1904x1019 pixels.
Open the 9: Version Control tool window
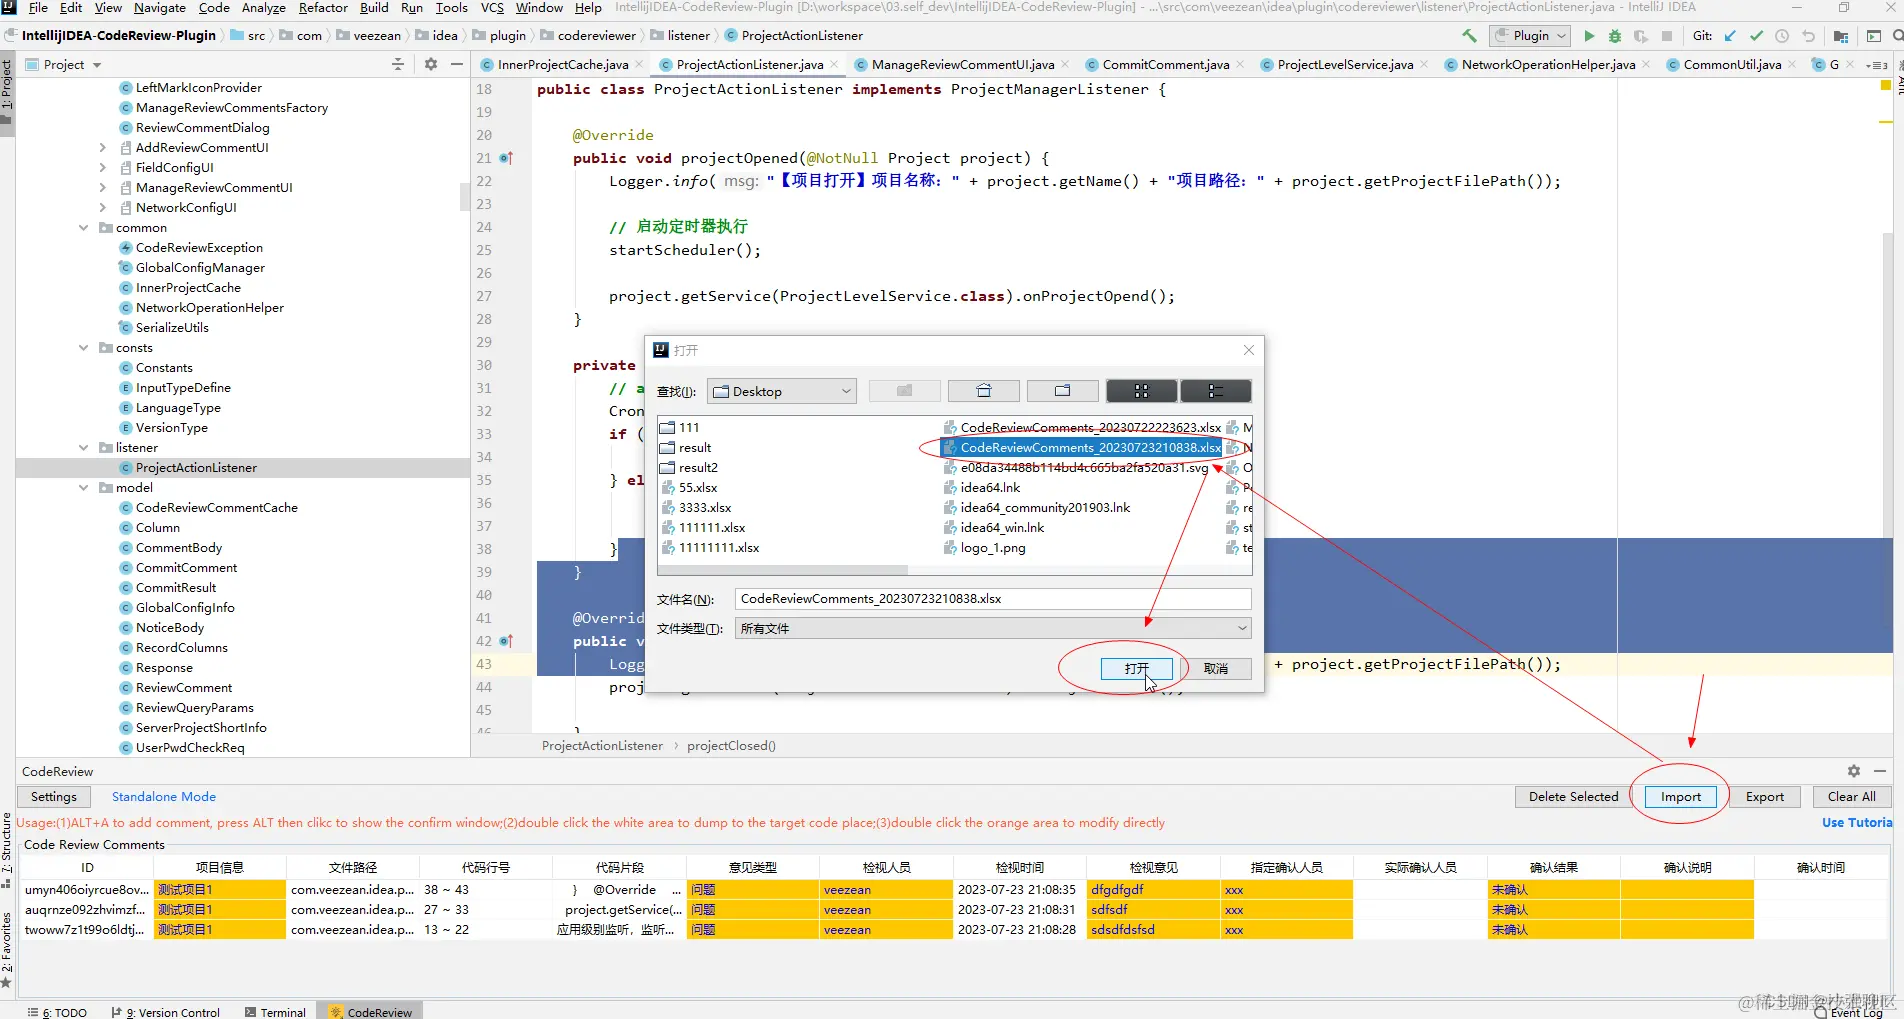pos(165,1012)
